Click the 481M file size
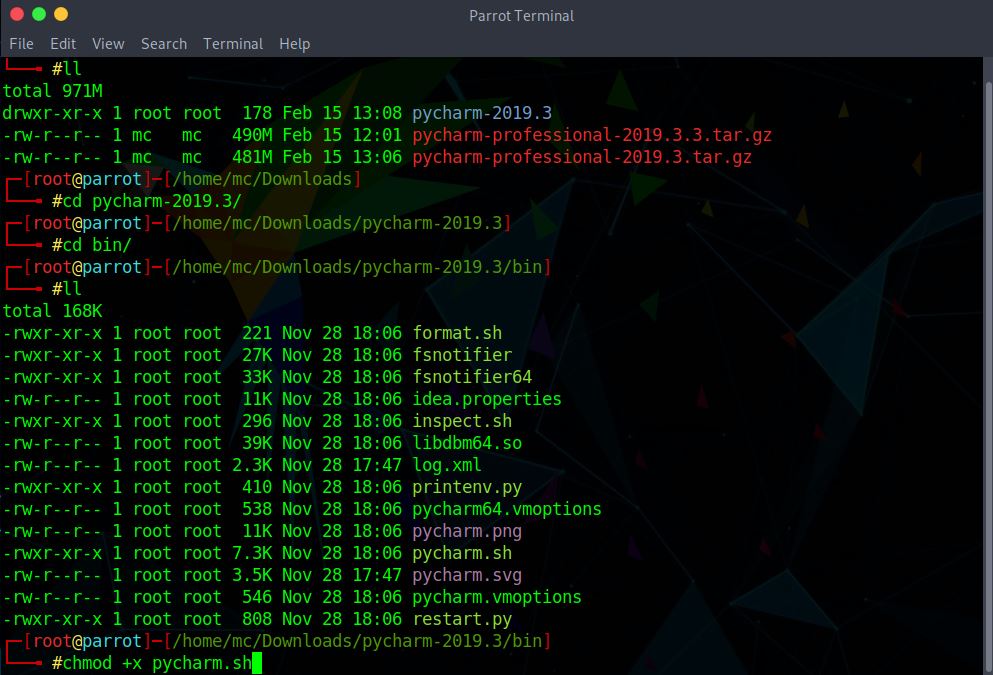 coord(252,157)
